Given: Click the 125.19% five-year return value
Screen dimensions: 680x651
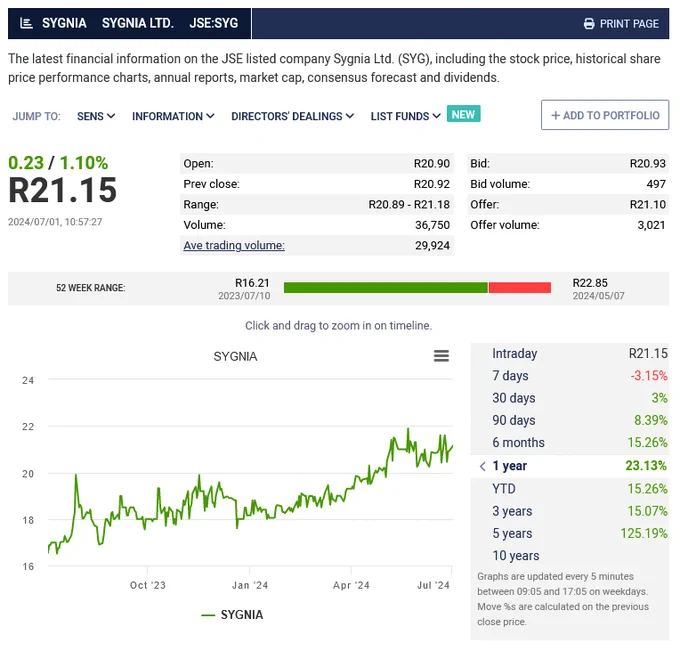Looking at the screenshot, I should click(644, 533).
